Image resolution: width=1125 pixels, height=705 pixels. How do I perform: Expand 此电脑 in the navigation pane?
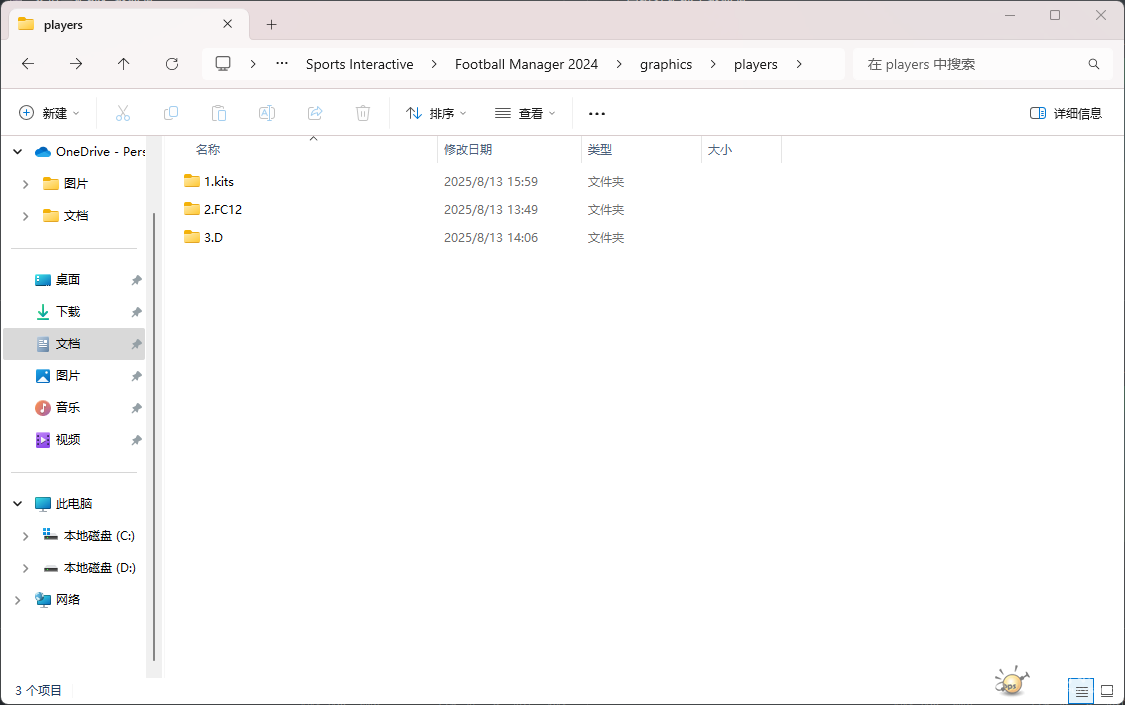click(17, 503)
